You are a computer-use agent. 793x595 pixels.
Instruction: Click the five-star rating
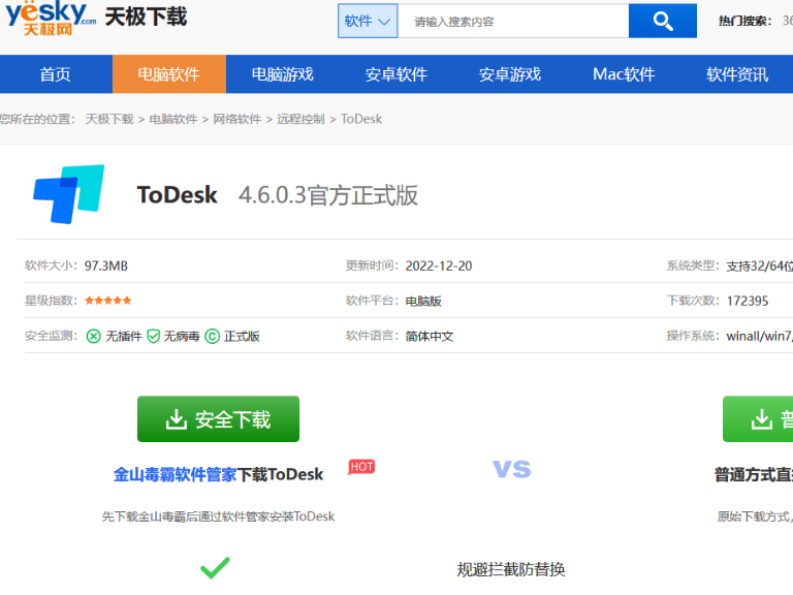click(108, 301)
